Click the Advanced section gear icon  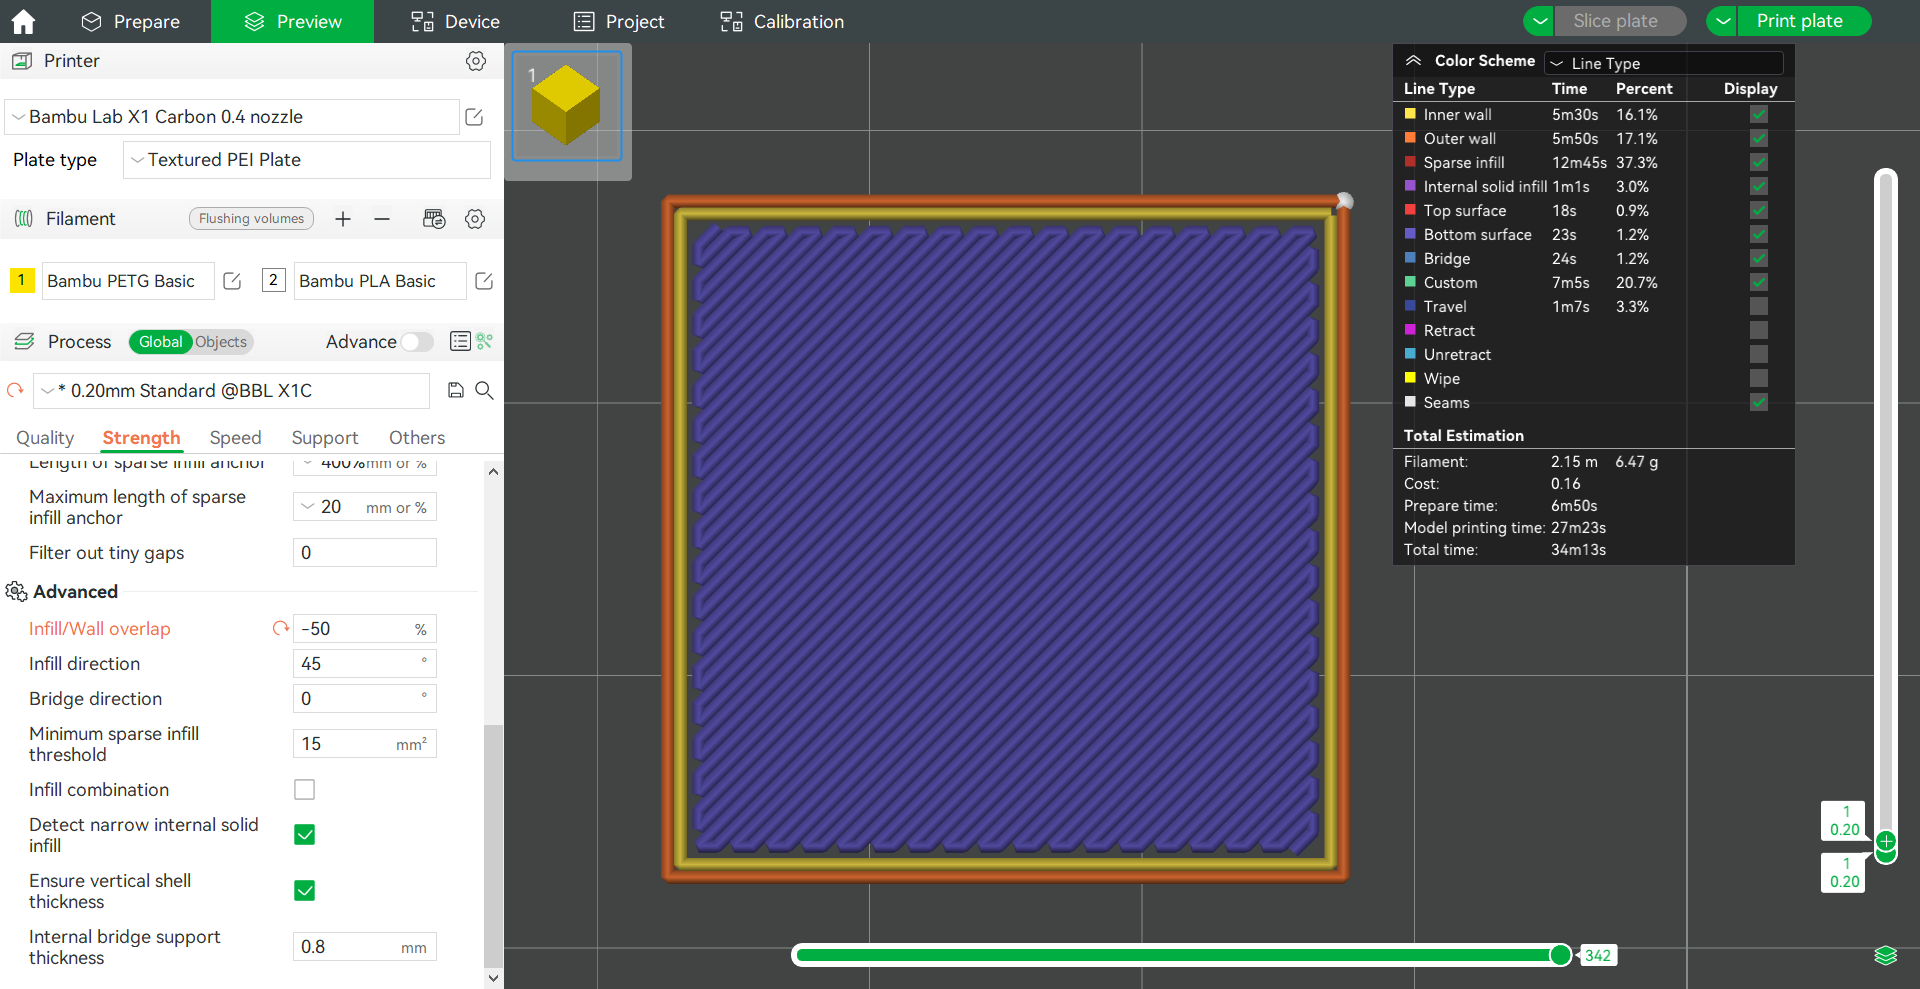[x=16, y=592]
